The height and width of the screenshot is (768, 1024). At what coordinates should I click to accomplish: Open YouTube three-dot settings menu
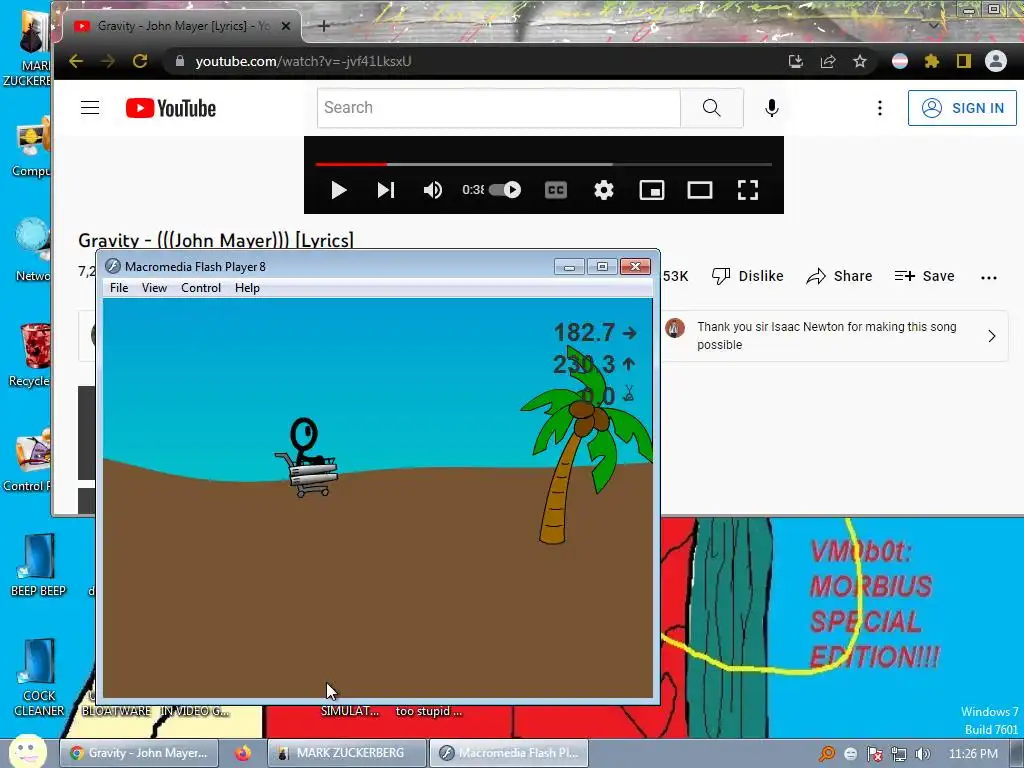880,108
